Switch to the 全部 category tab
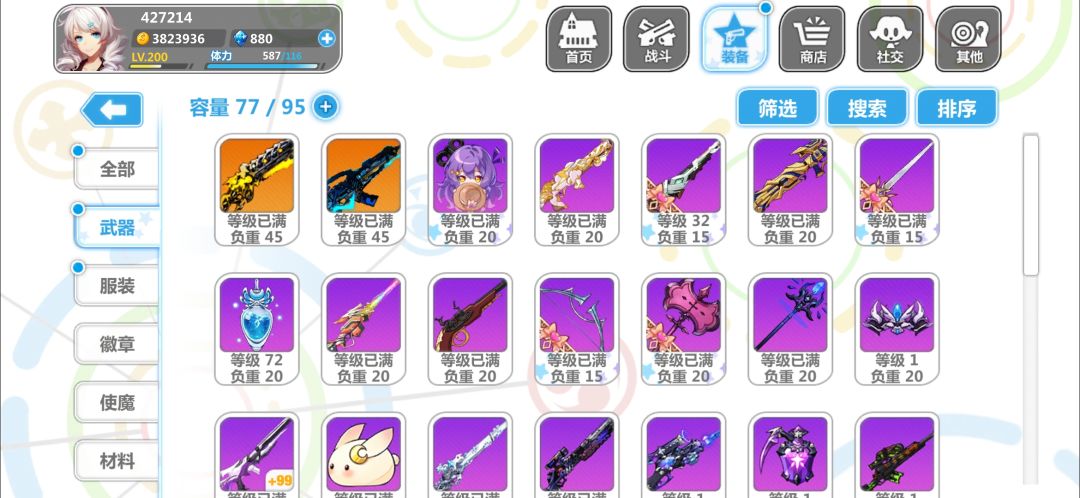The image size is (1080, 498). pos(116,169)
